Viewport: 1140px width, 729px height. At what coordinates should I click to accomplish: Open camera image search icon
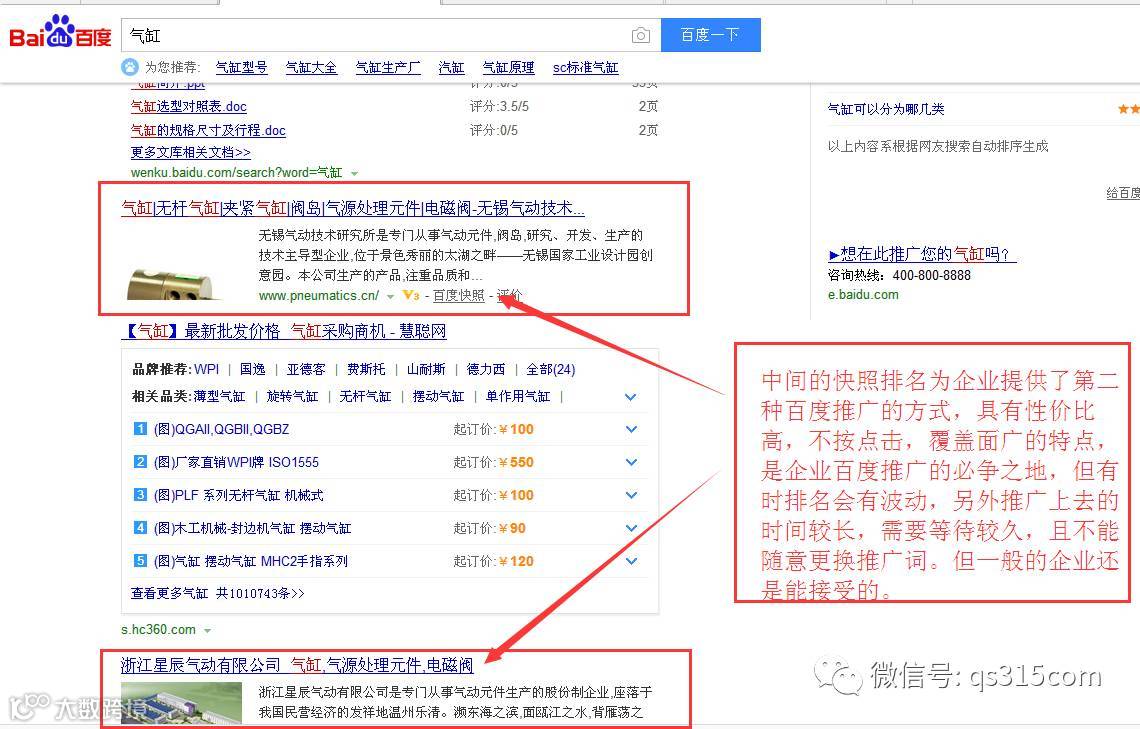pyautogui.click(x=641, y=36)
